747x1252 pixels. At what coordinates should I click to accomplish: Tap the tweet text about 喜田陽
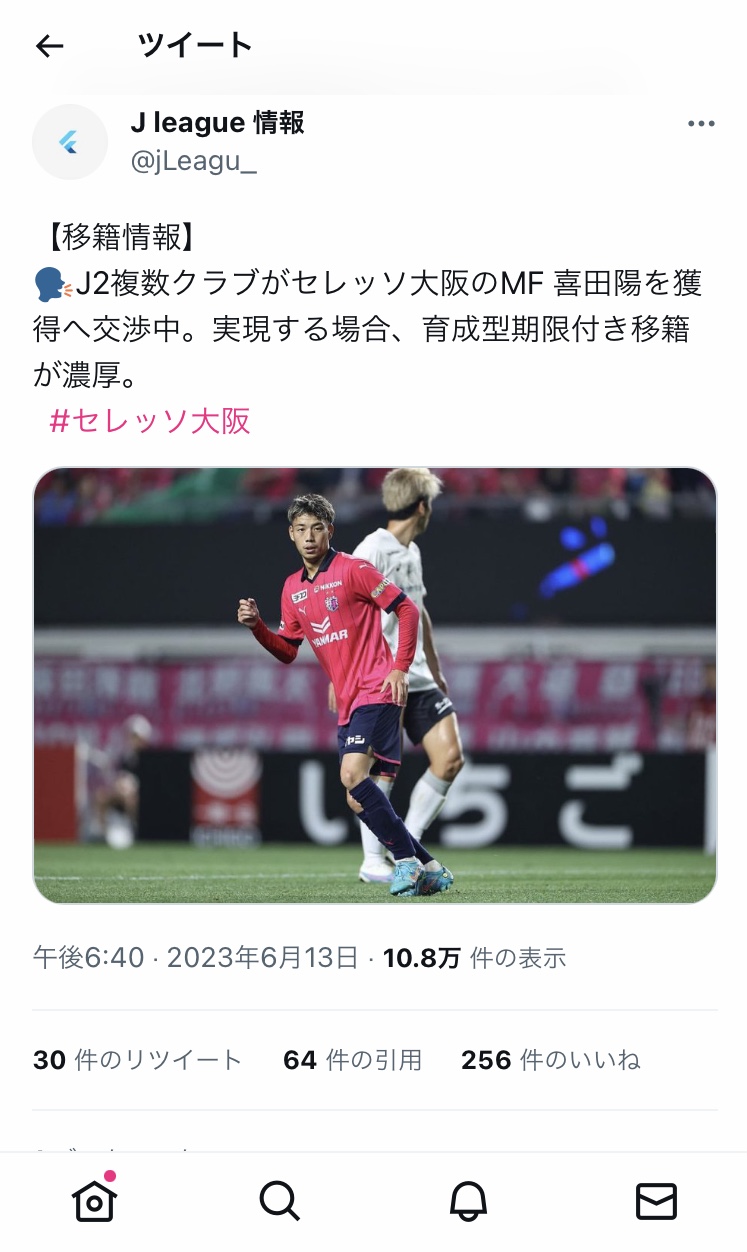coord(368,331)
